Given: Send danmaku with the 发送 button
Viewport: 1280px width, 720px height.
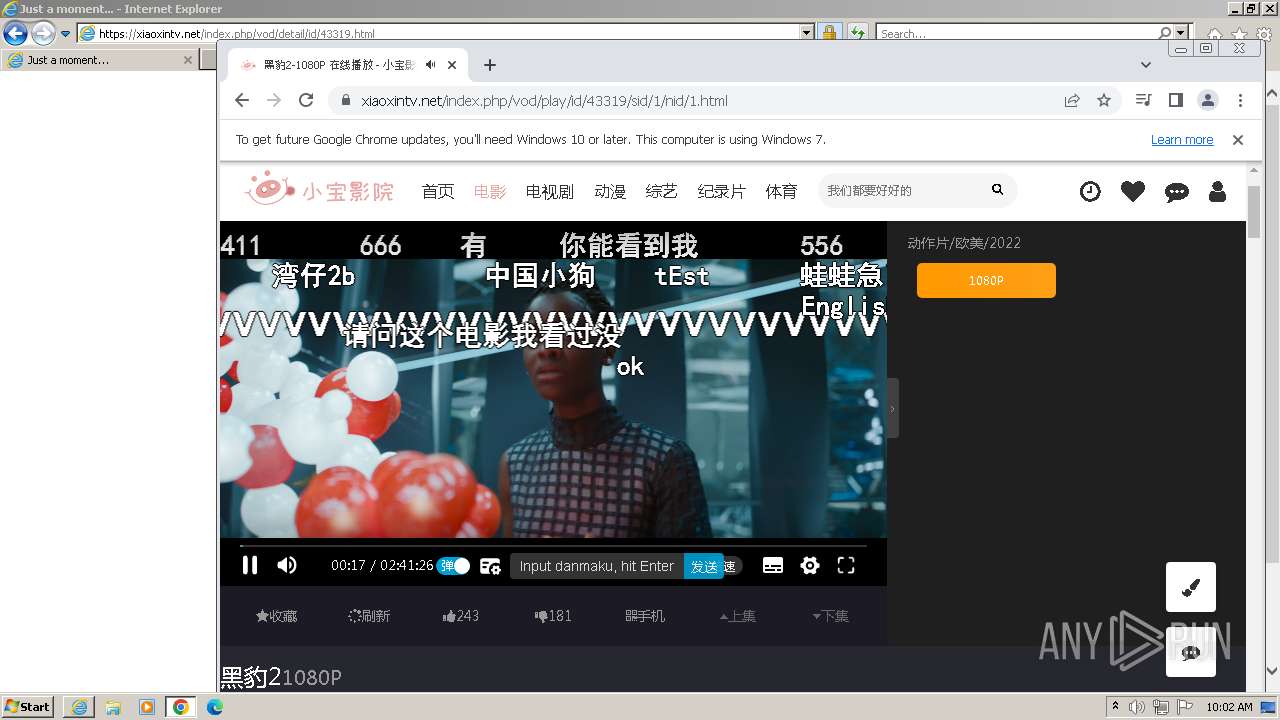Looking at the screenshot, I should pos(705,566).
